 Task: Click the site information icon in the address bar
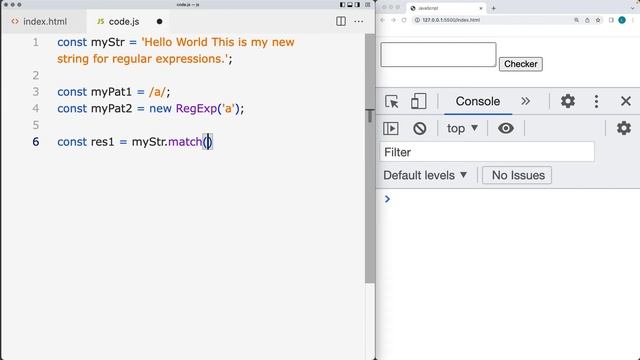coord(417,20)
